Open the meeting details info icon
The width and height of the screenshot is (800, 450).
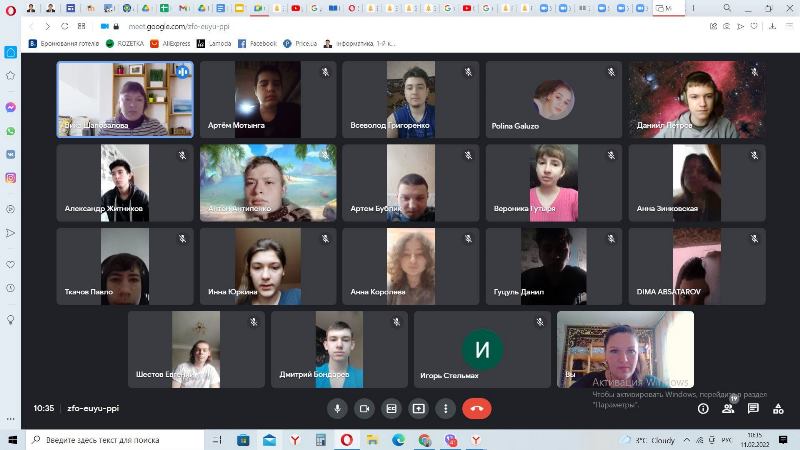tap(703, 408)
